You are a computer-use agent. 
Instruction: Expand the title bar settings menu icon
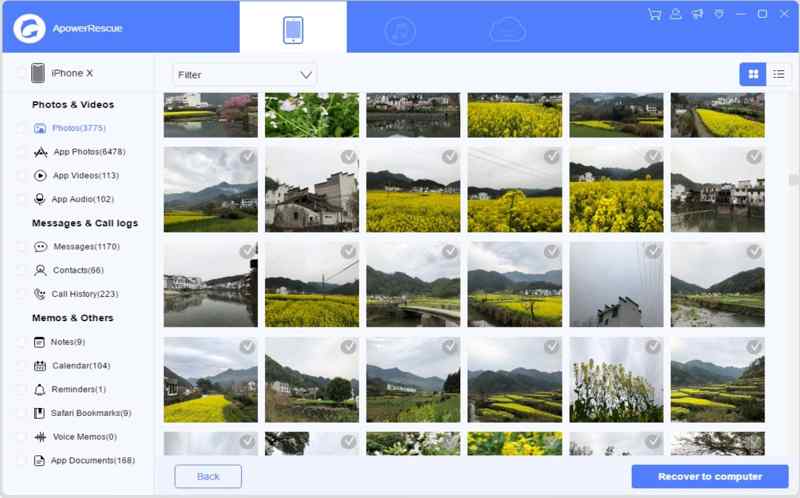(x=718, y=14)
